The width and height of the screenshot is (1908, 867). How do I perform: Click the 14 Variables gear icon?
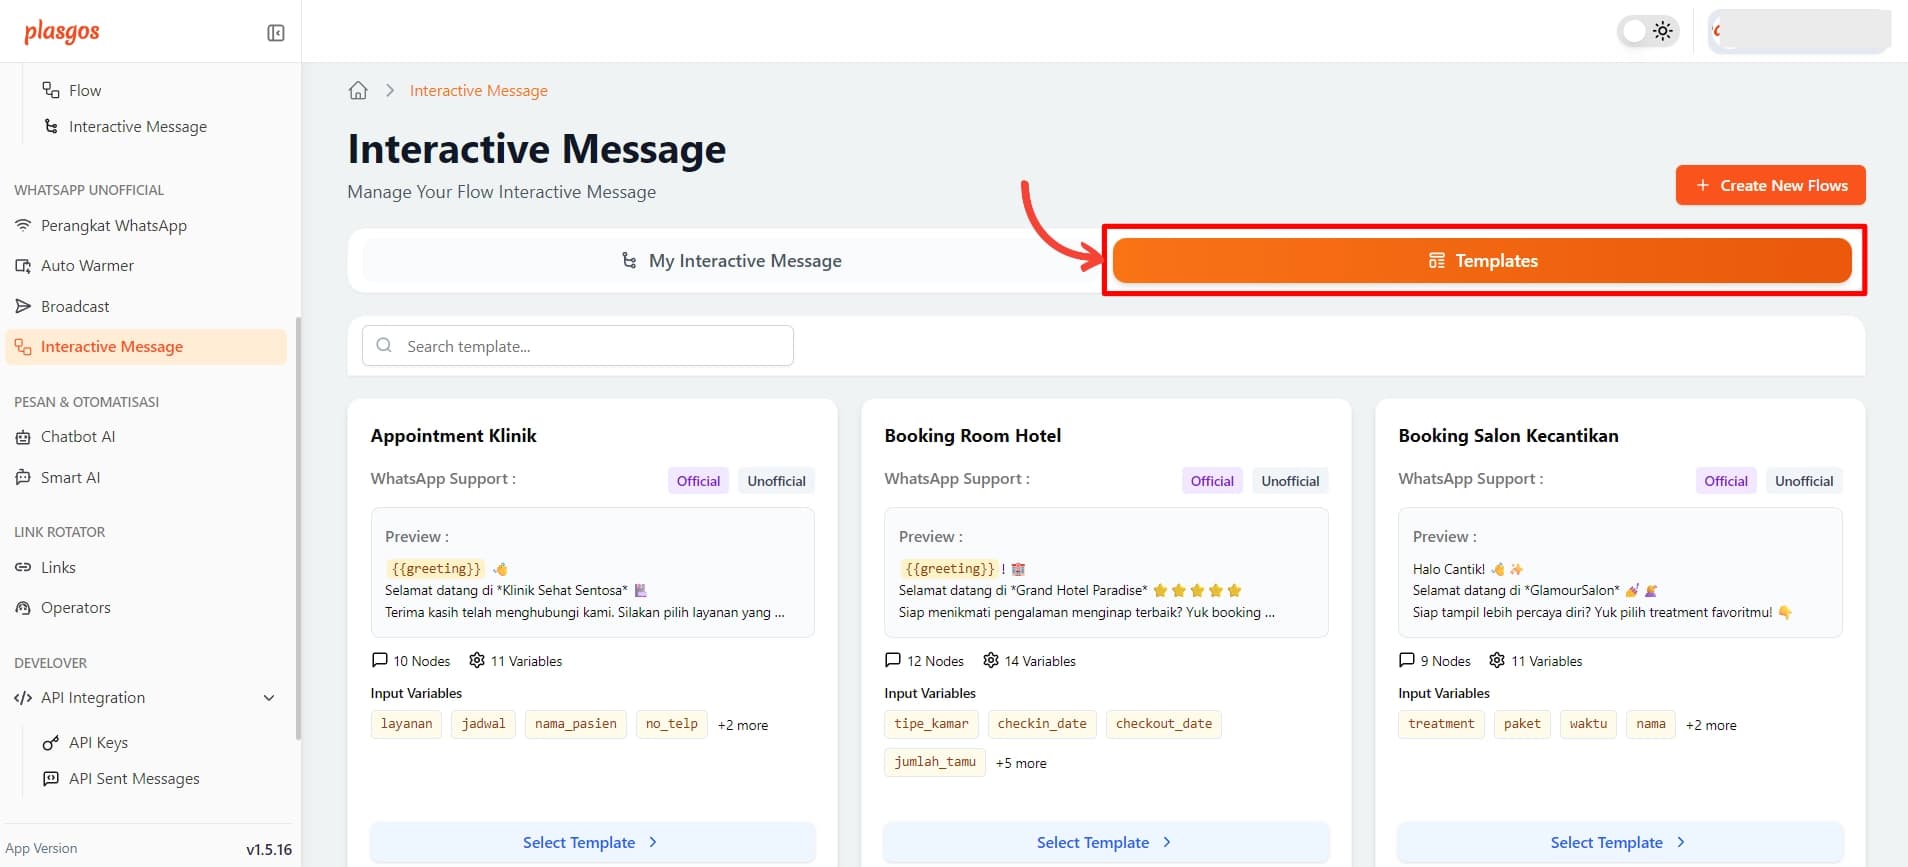991,660
